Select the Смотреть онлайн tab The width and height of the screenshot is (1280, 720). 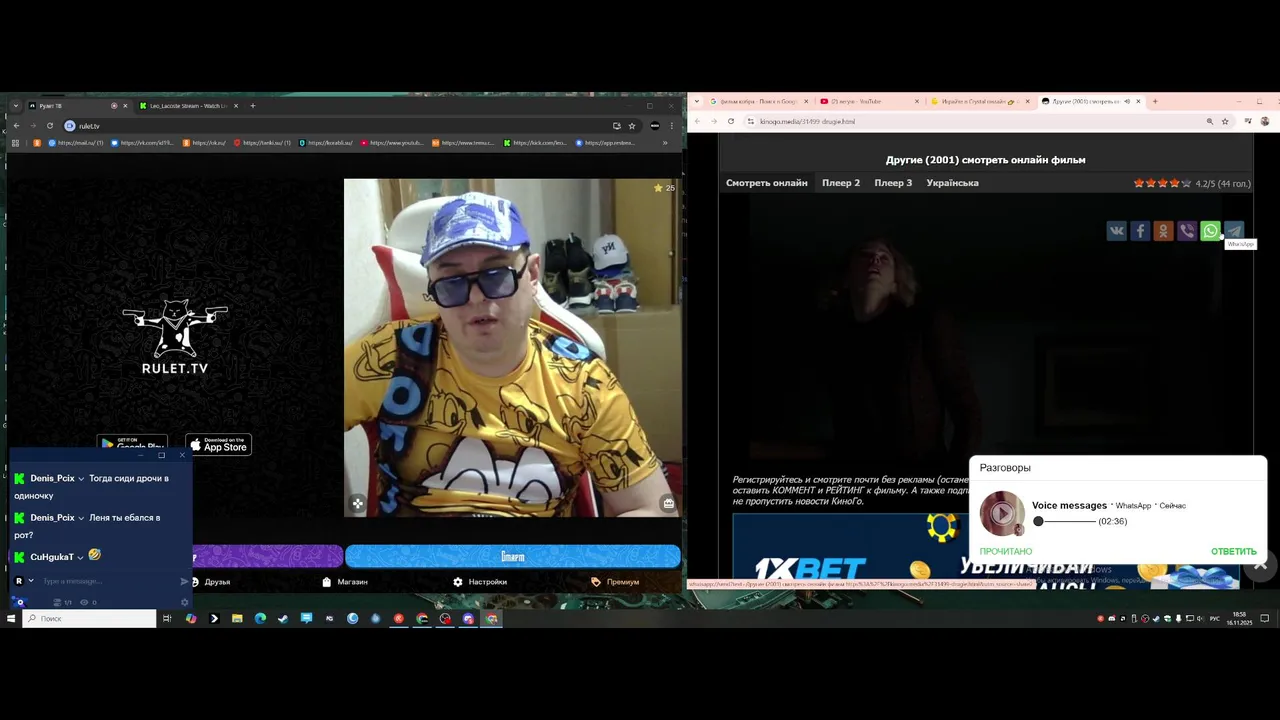767,183
